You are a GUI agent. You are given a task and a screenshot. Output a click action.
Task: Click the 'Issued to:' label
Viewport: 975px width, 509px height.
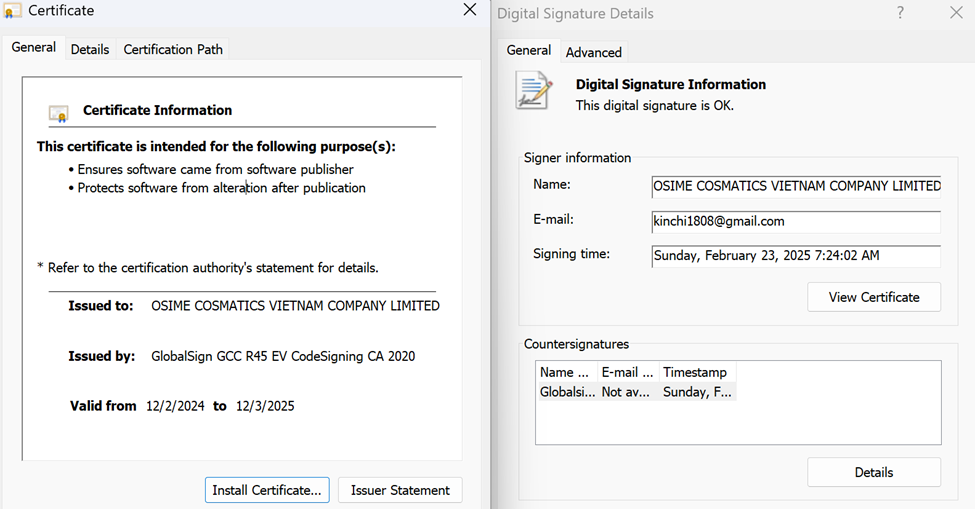(101, 306)
